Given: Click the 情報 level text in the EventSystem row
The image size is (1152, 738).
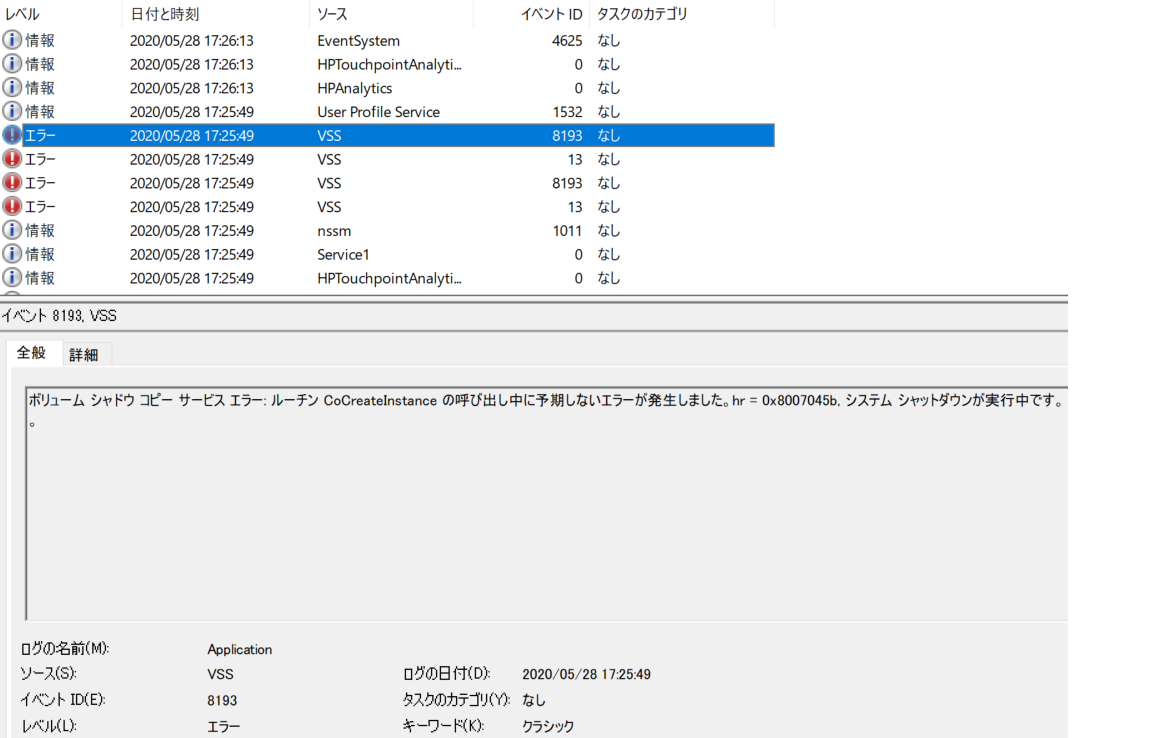Looking at the screenshot, I should [x=40, y=40].
